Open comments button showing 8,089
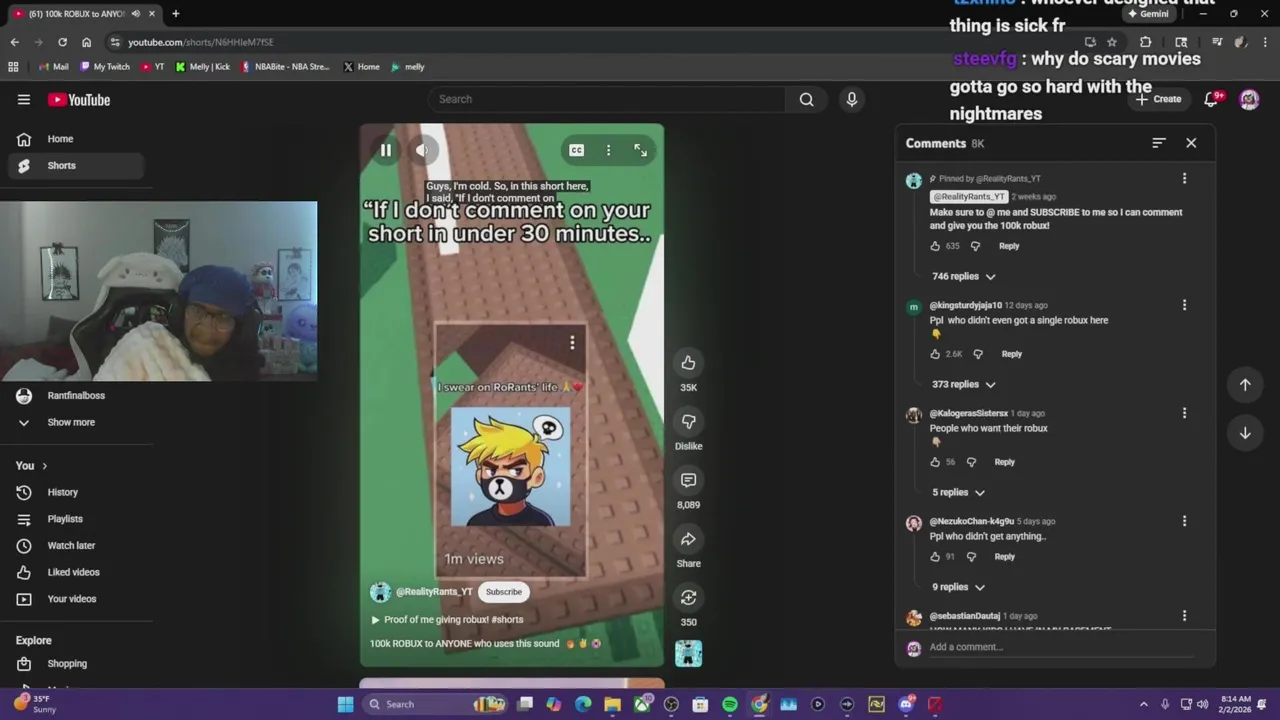This screenshot has width=1280, height=720. tap(688, 480)
